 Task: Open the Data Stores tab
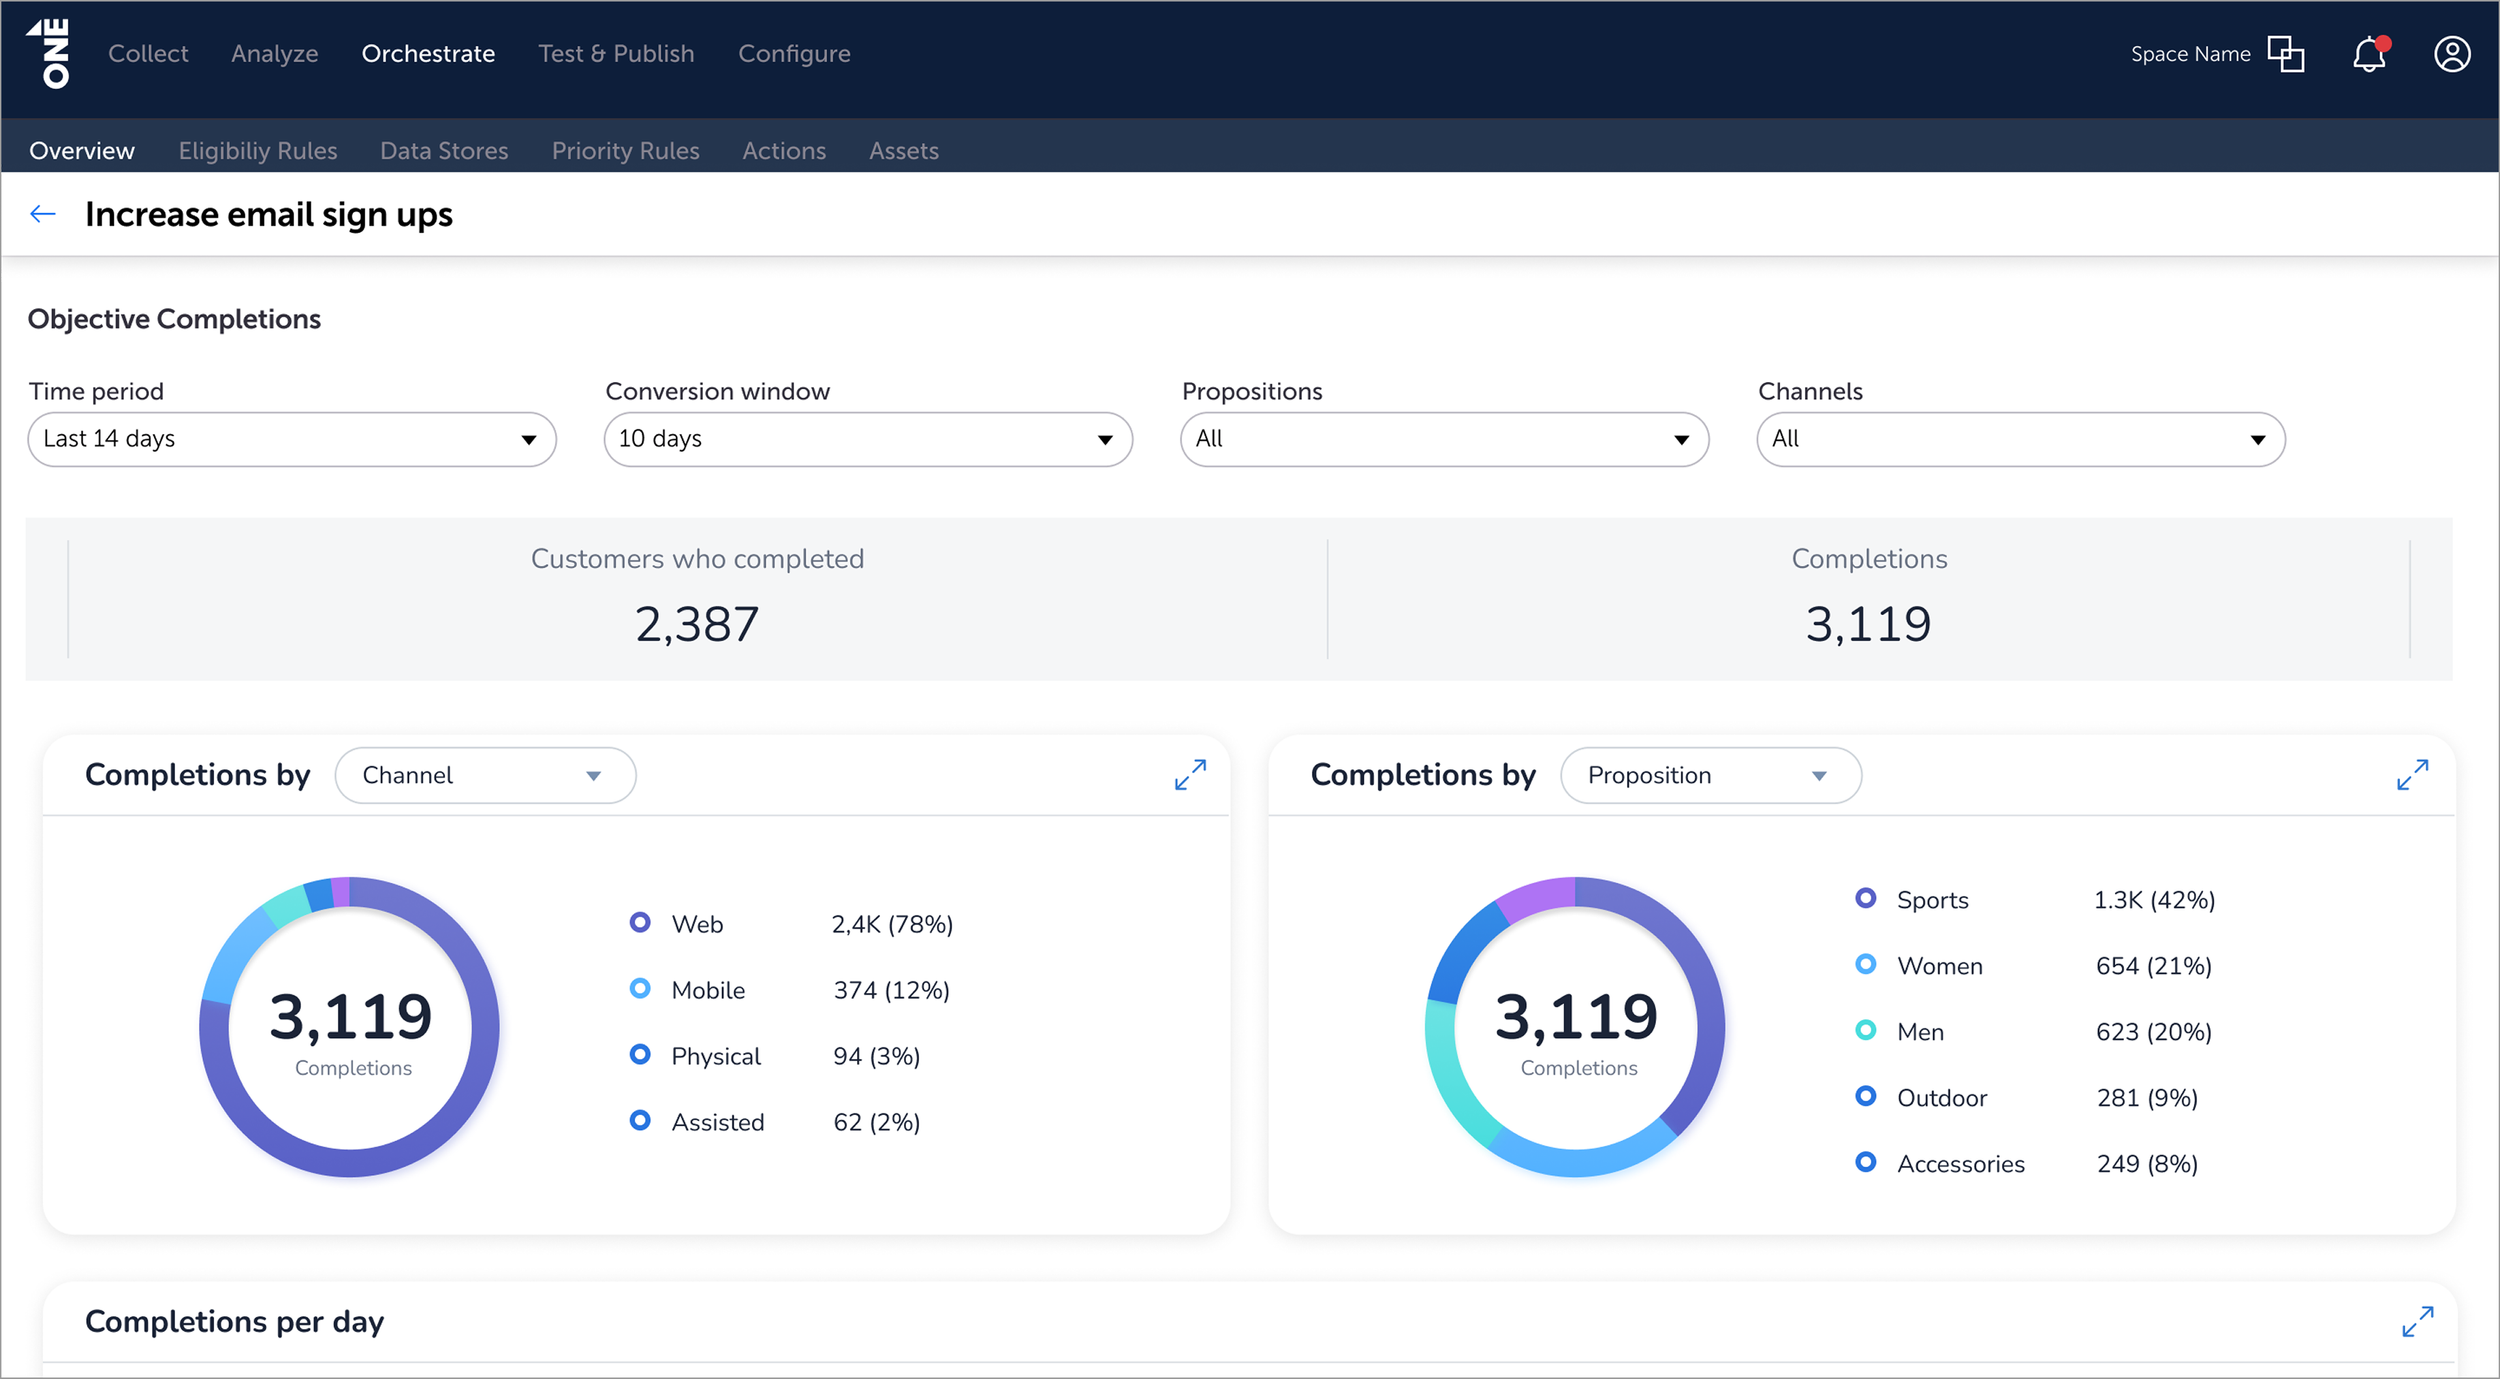pos(444,151)
